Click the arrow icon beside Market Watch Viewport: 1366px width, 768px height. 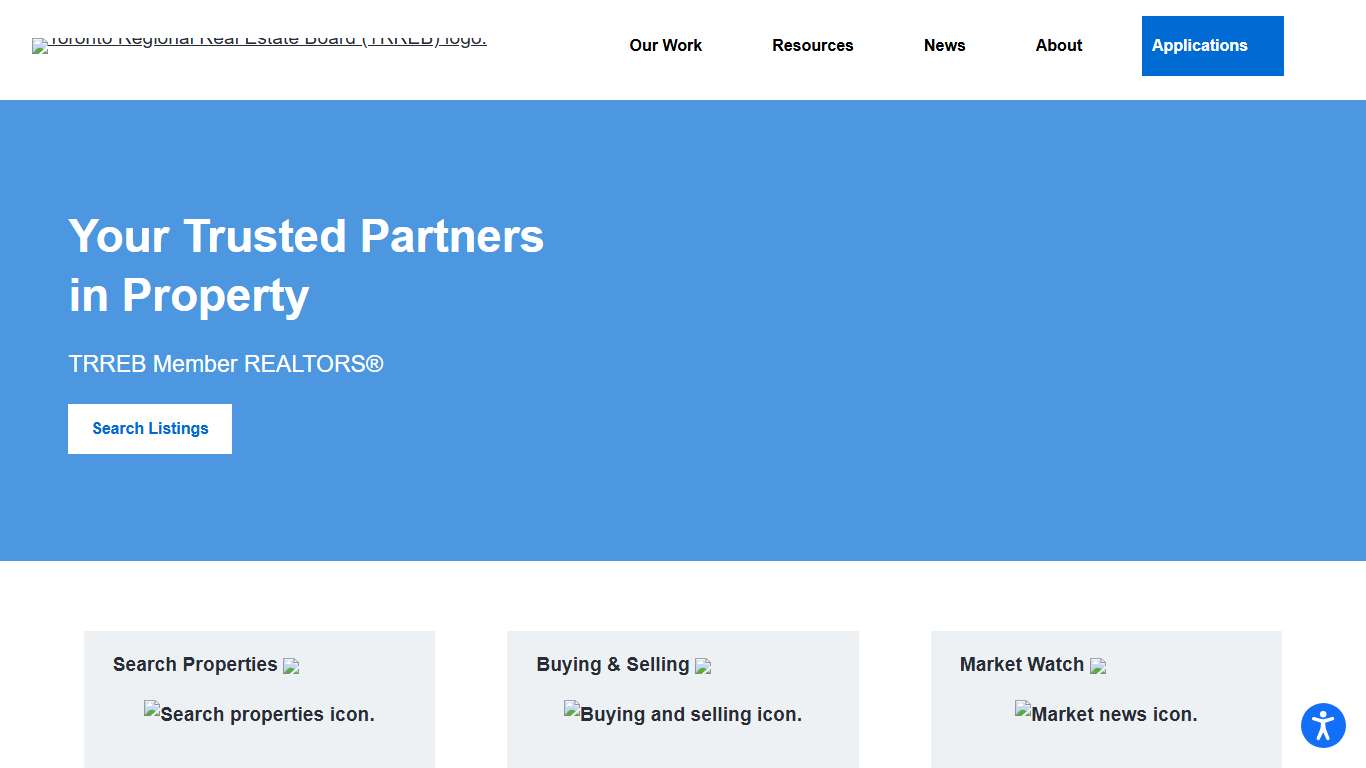click(1099, 666)
